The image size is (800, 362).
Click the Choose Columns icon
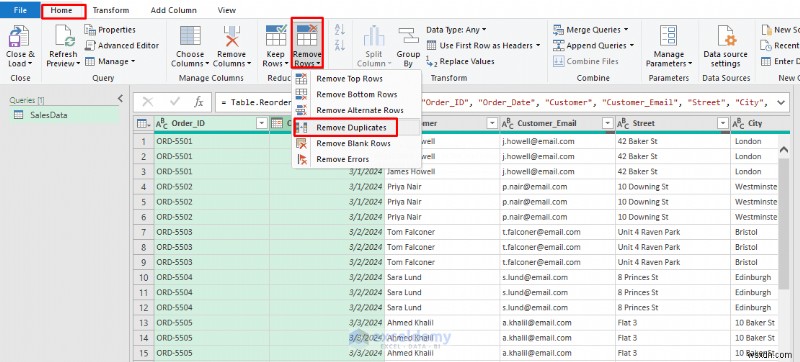point(190,36)
